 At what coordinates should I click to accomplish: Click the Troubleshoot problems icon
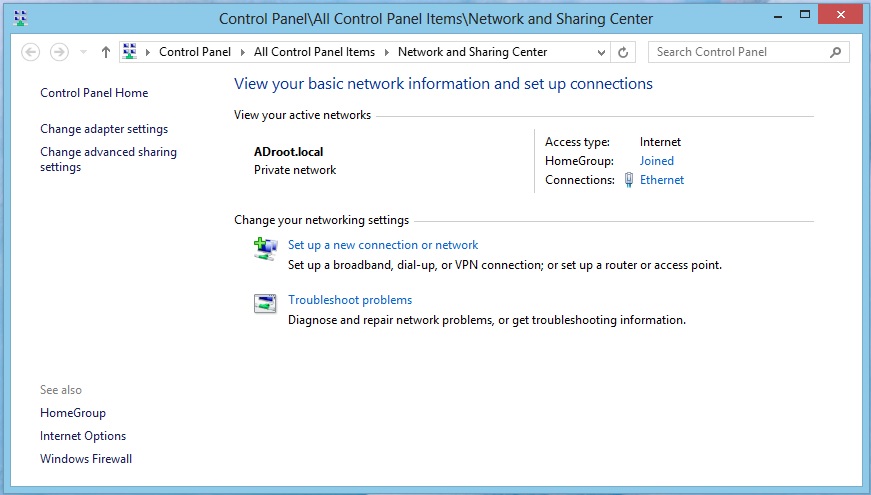click(265, 304)
